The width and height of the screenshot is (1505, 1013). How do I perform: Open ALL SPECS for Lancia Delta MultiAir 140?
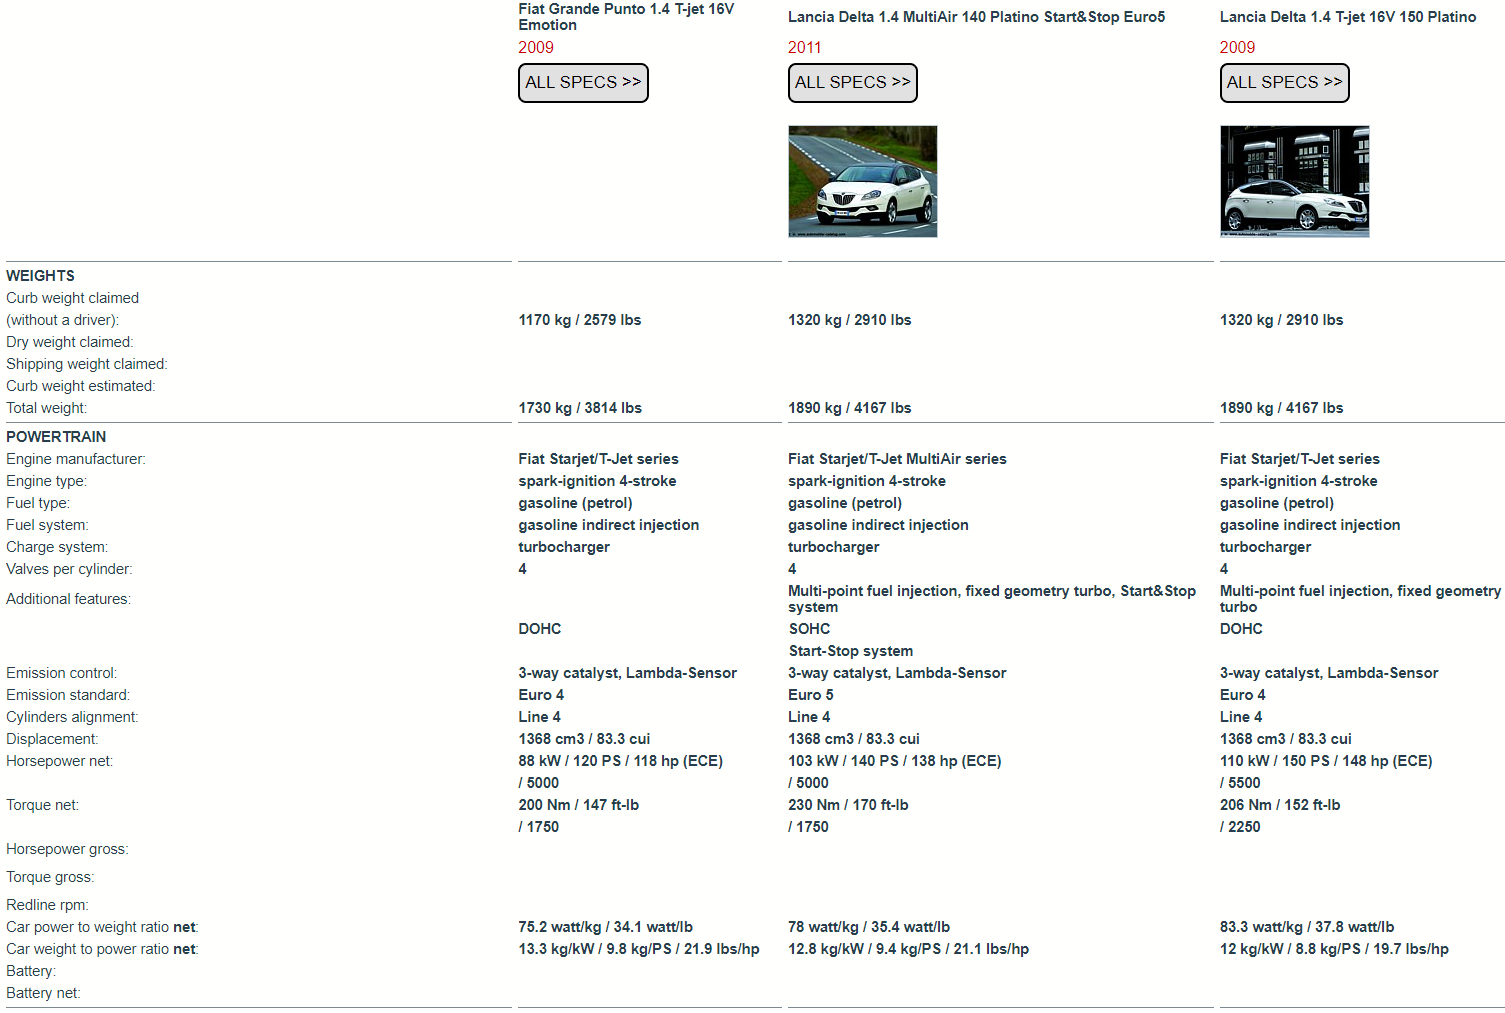pos(852,83)
